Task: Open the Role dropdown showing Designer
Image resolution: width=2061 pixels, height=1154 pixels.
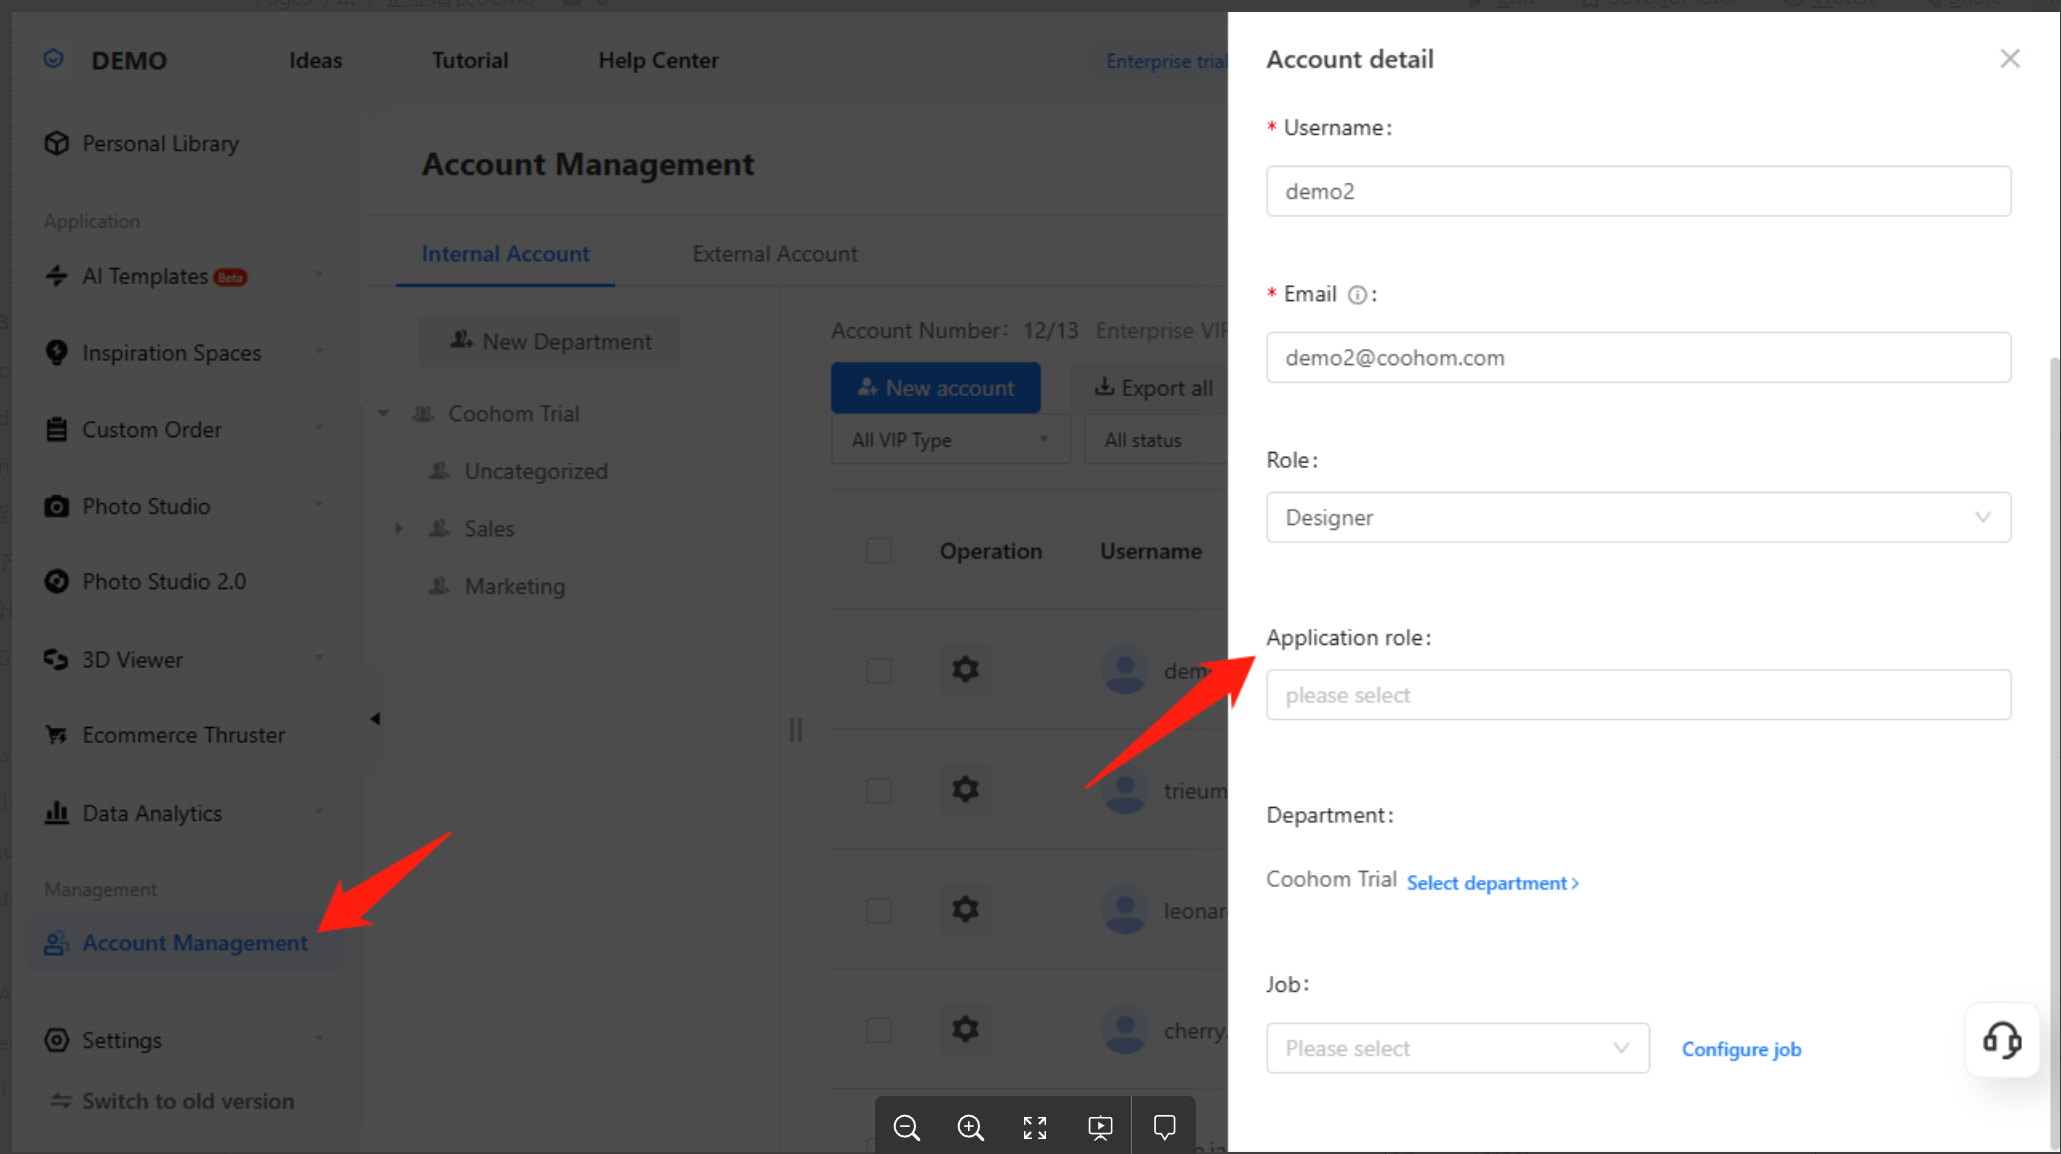Action: [x=1638, y=517]
